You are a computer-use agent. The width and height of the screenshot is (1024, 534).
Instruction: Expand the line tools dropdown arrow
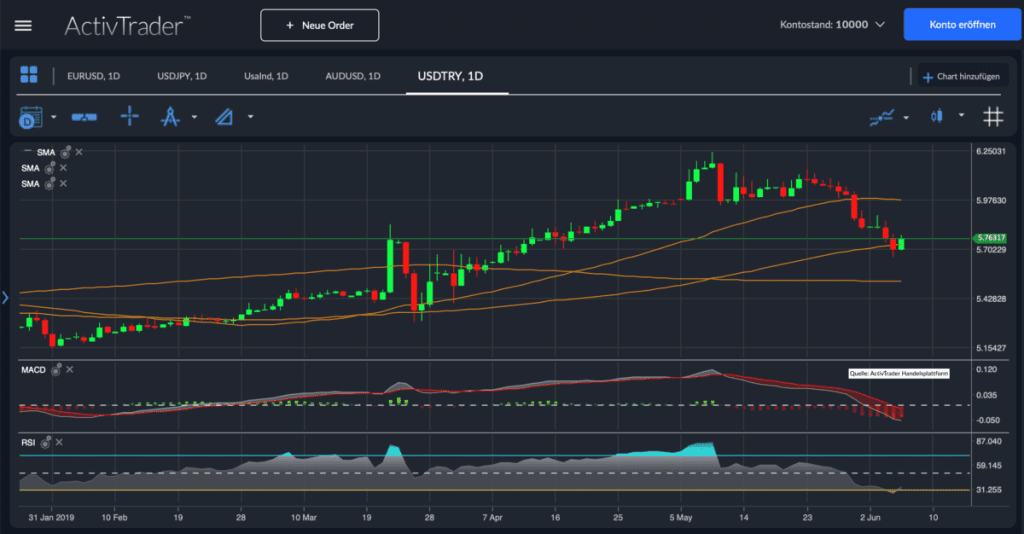pos(250,118)
